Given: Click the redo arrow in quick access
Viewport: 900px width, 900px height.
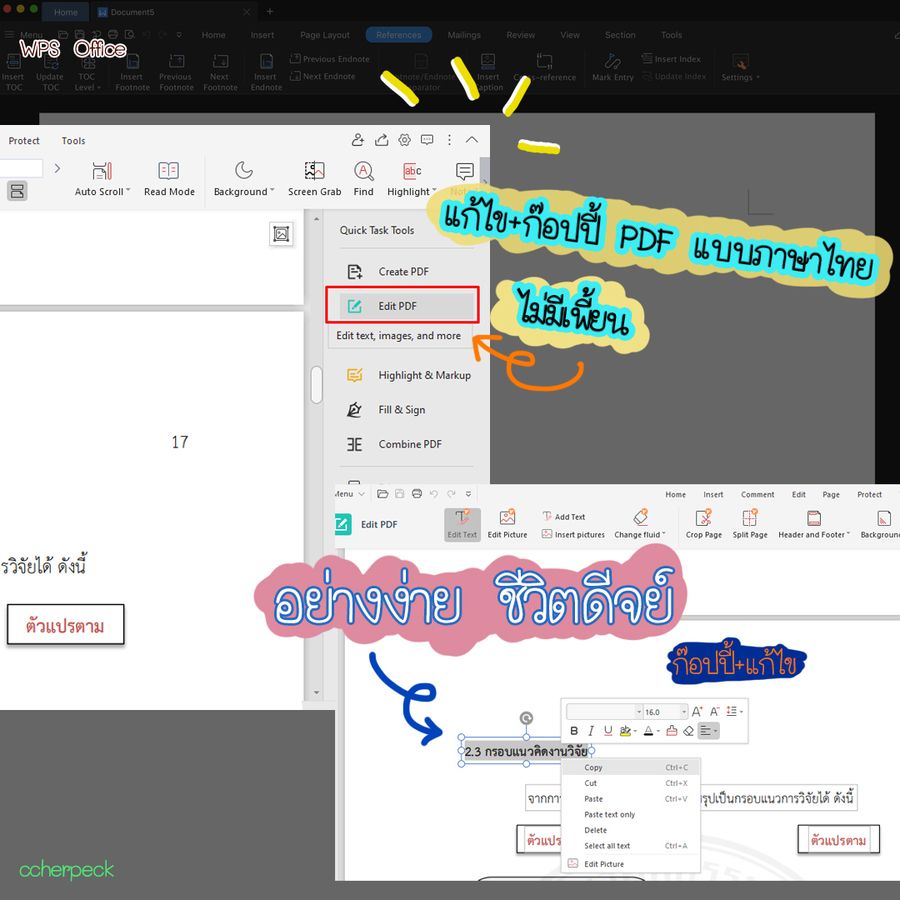Looking at the screenshot, I should [x=452, y=494].
